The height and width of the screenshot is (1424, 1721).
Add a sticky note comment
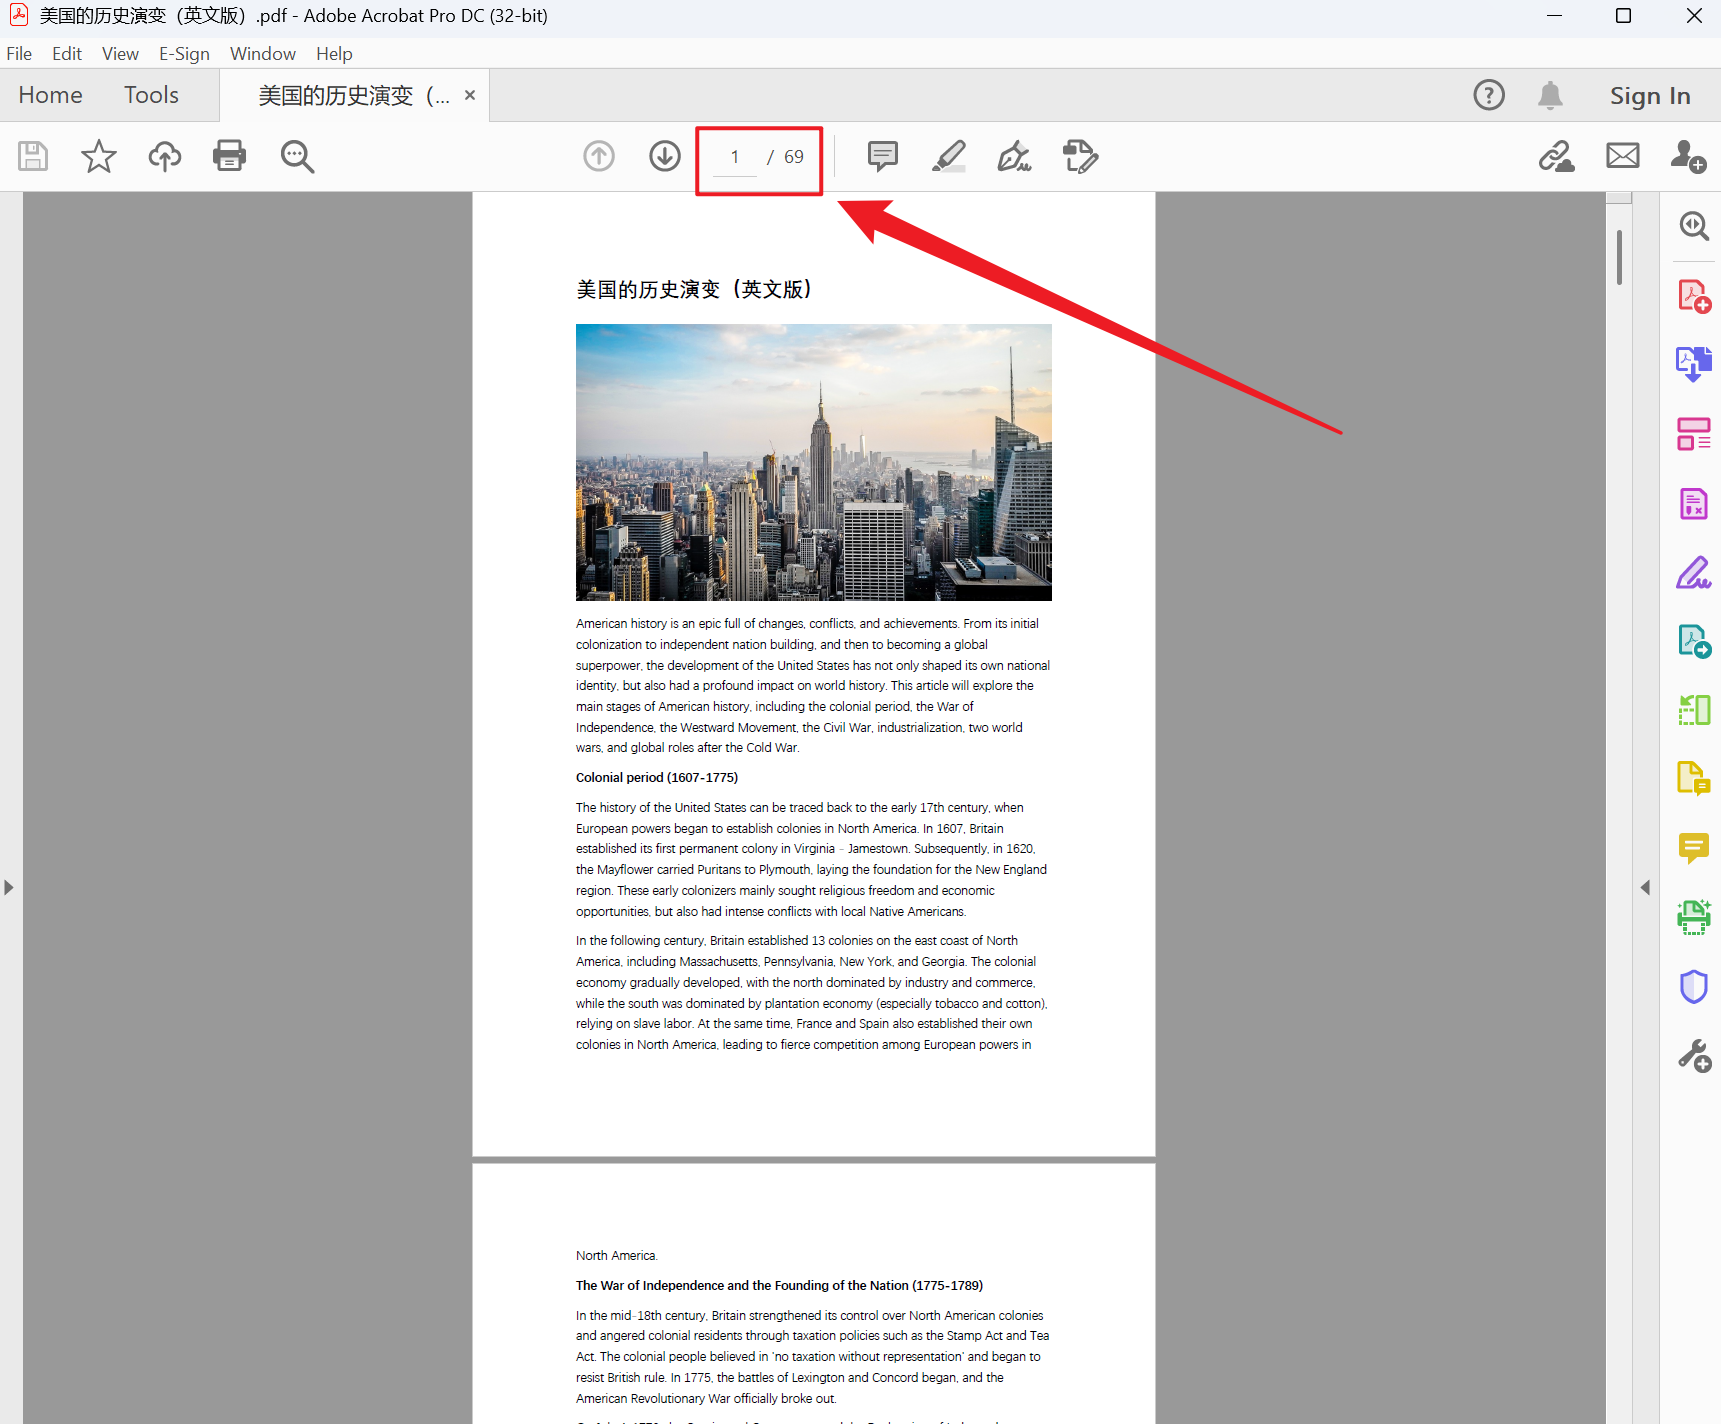tap(882, 156)
